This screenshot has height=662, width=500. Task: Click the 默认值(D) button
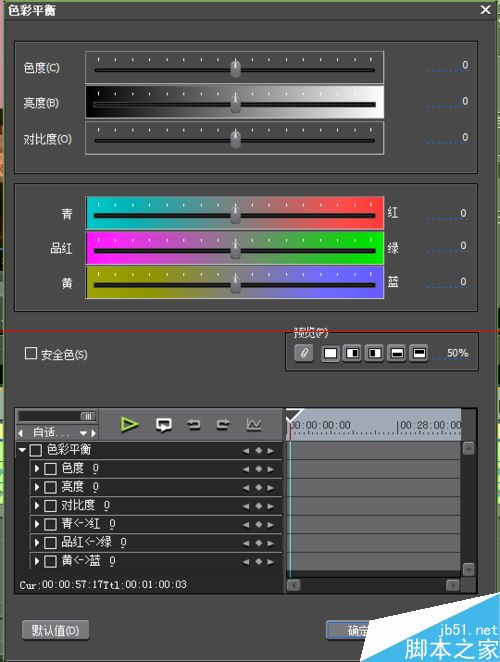point(55,630)
